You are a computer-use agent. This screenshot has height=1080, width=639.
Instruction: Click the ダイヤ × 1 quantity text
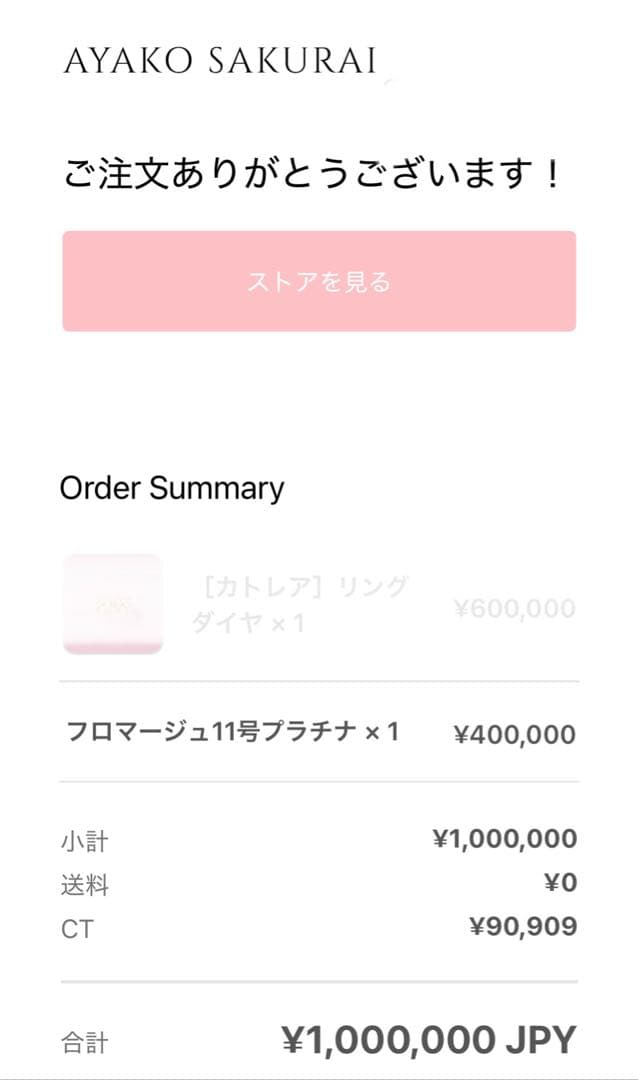[247, 624]
